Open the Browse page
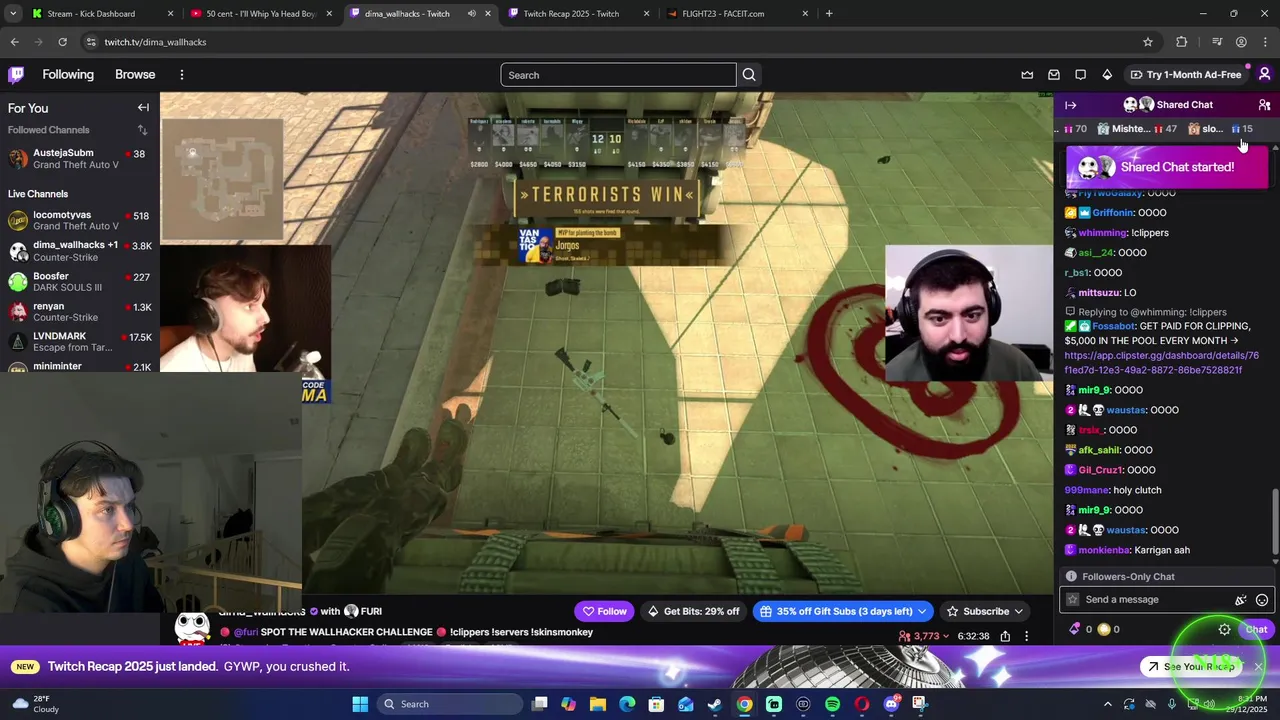Screen dimensions: 1280x720 (x=135, y=74)
